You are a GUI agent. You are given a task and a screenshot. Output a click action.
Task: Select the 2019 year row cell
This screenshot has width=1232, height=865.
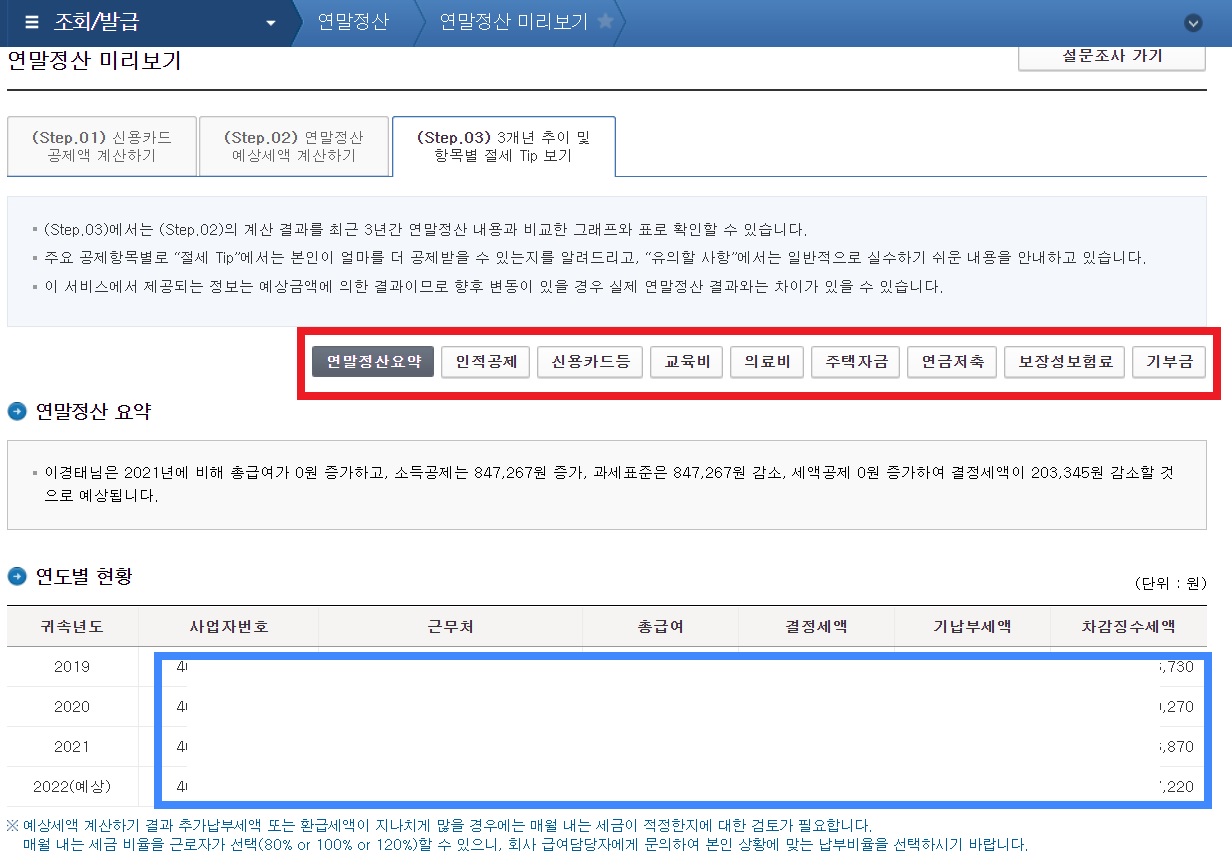pos(72,667)
